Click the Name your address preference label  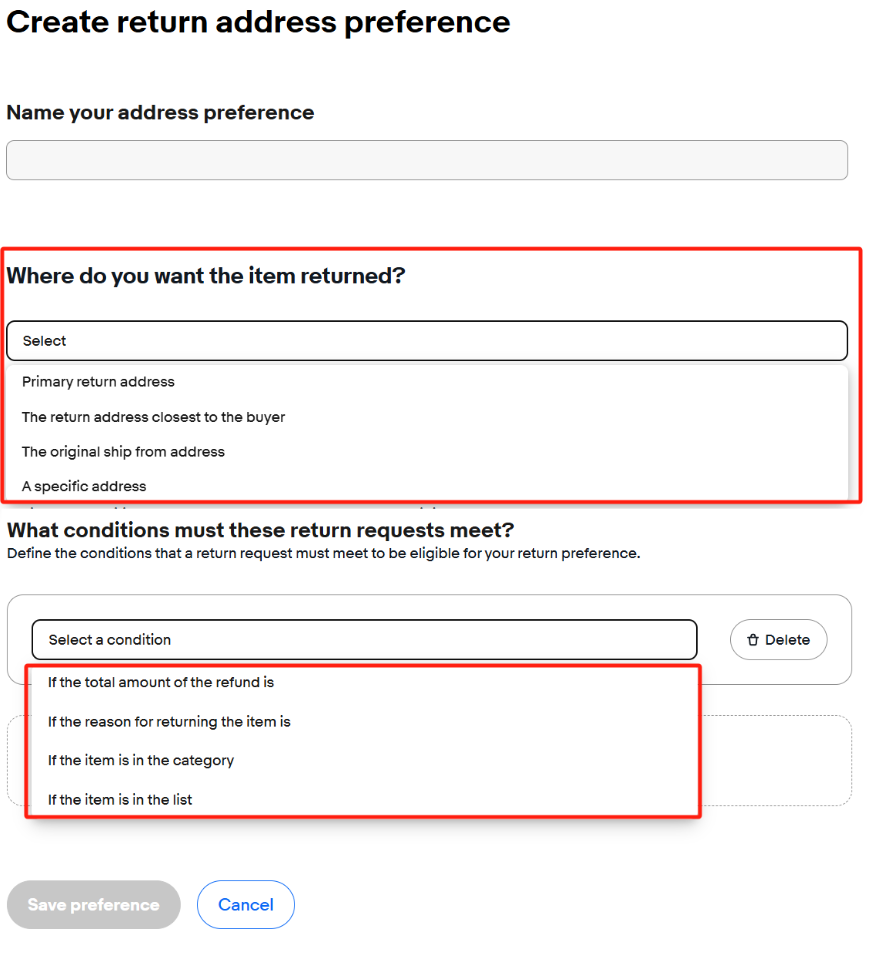(160, 113)
